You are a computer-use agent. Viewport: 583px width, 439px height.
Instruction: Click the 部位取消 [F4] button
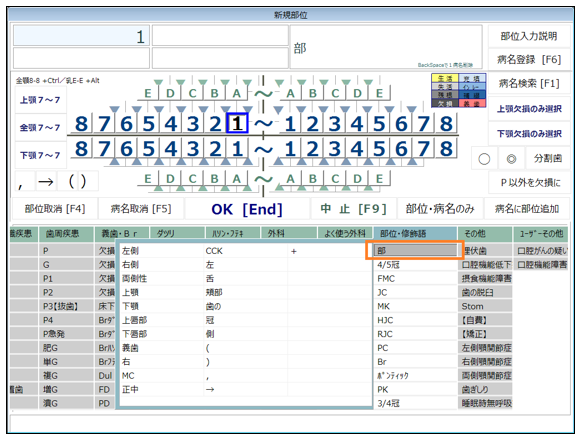[x=55, y=209]
